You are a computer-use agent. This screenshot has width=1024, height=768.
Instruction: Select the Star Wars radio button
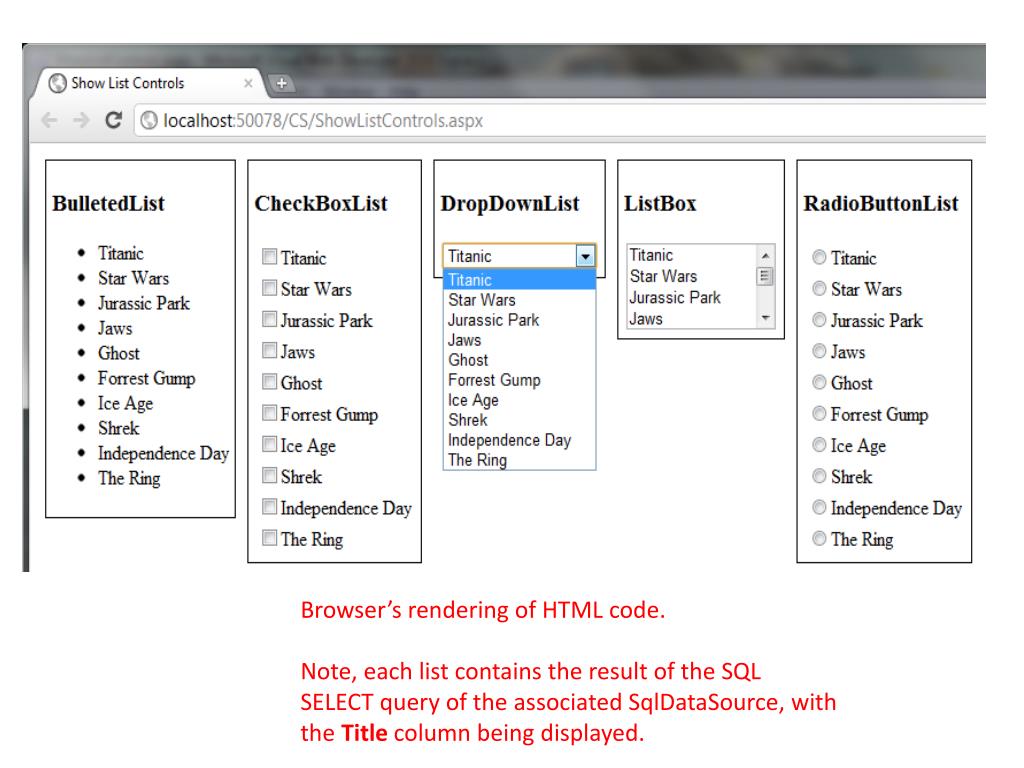819,288
